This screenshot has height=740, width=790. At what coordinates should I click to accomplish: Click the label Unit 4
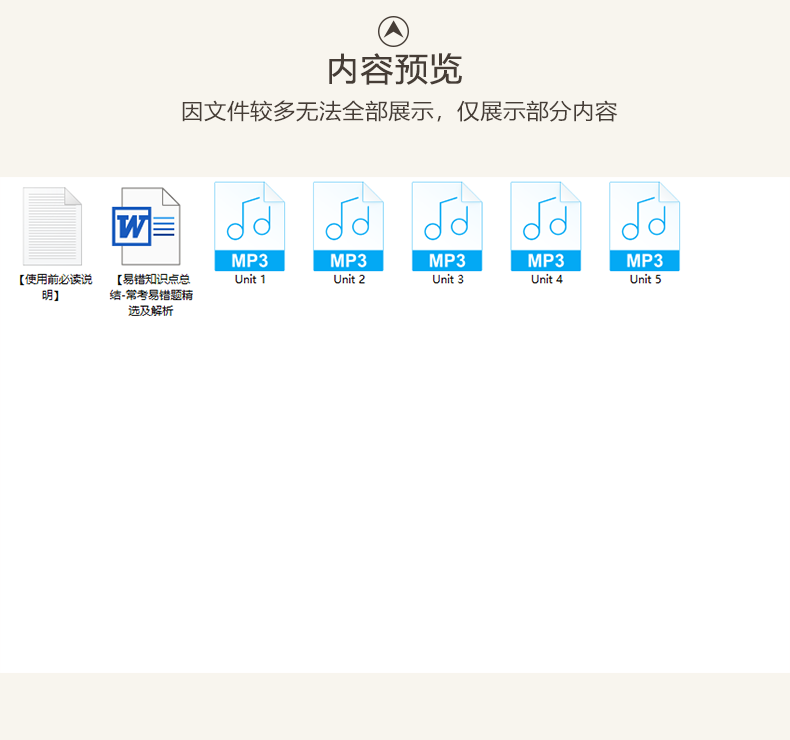click(x=547, y=279)
